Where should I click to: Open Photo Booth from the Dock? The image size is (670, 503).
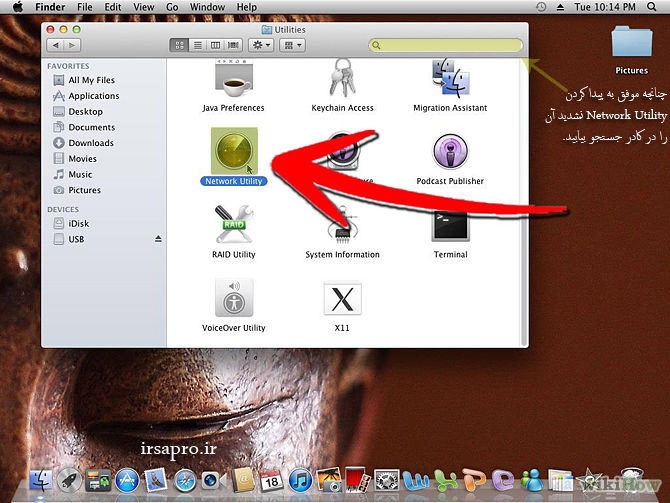click(x=358, y=479)
